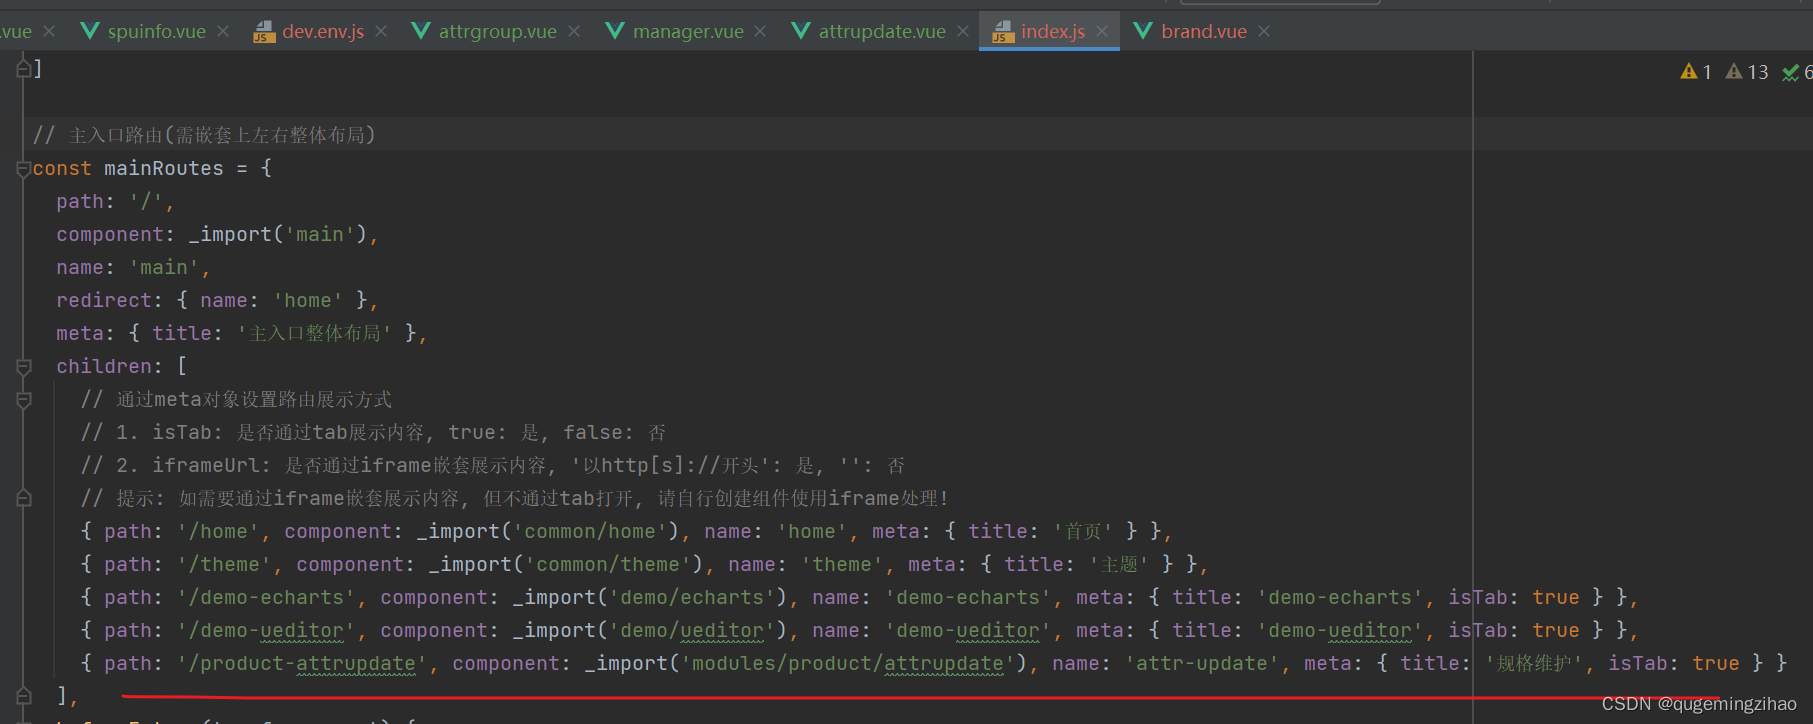Click the '/product-attrupdate' path string

(302, 663)
